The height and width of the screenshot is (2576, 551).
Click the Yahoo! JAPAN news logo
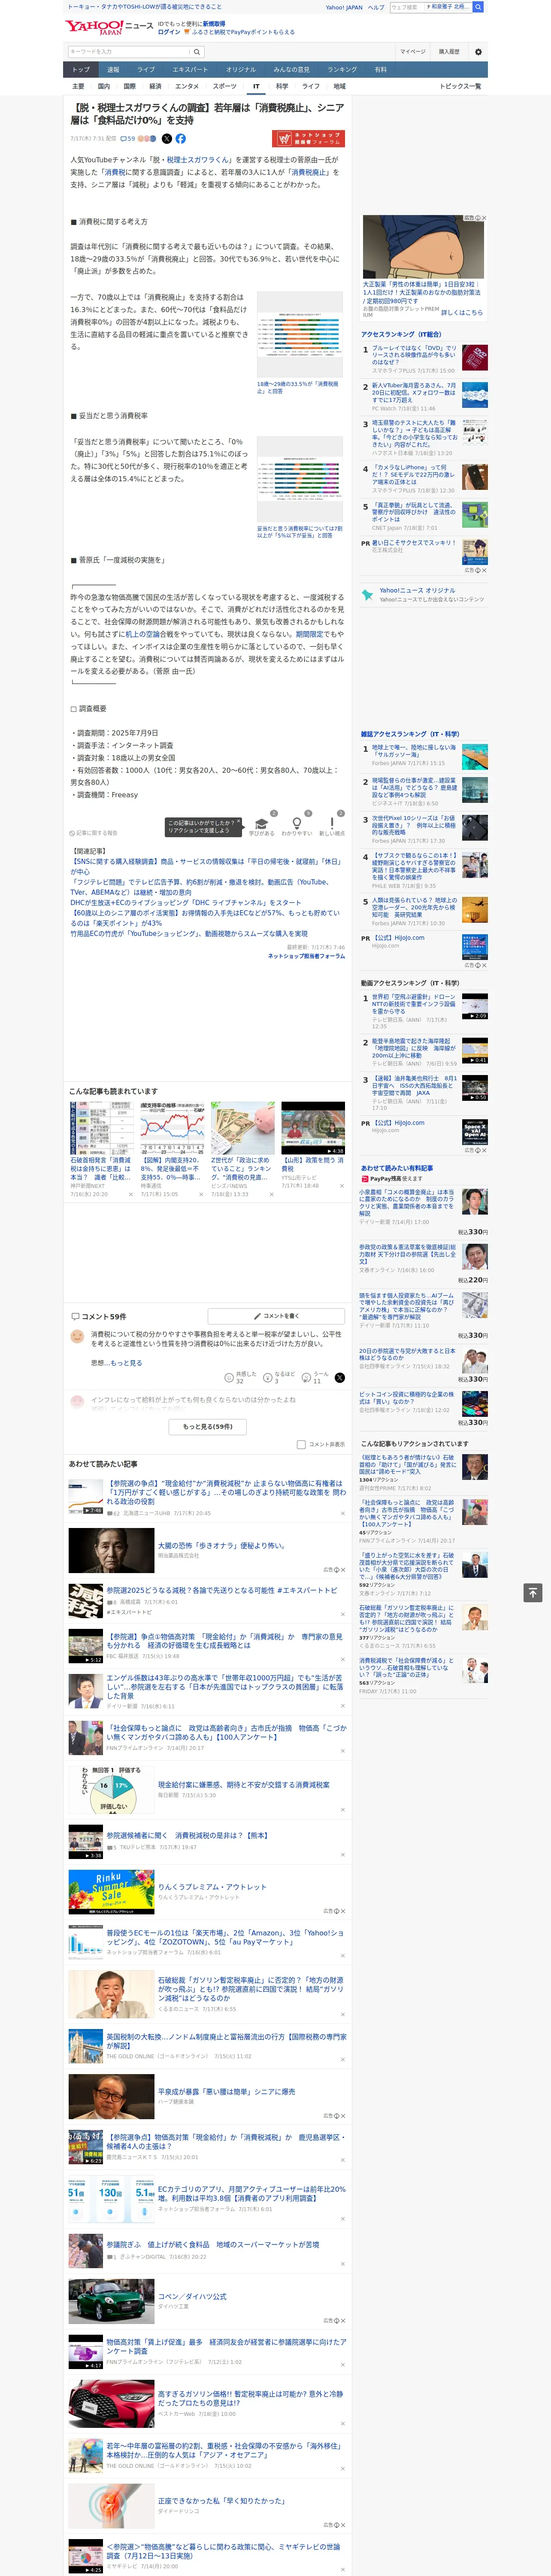point(109,27)
